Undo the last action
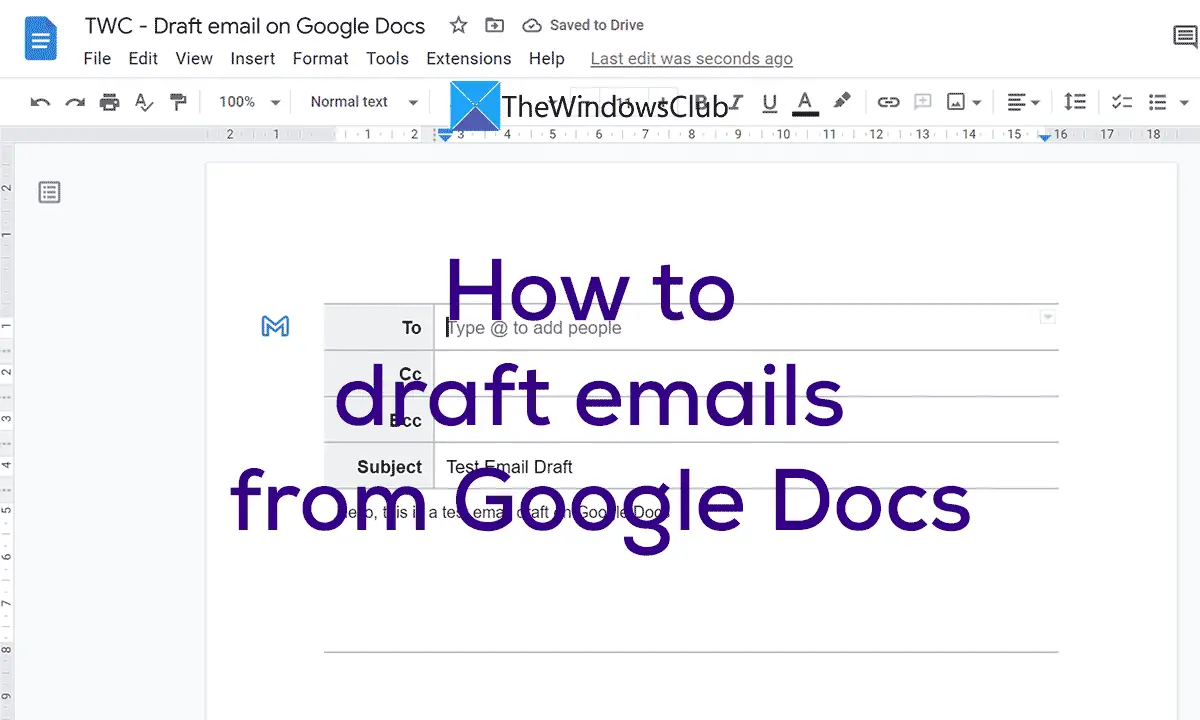This screenshot has width=1200, height=720. [x=41, y=102]
